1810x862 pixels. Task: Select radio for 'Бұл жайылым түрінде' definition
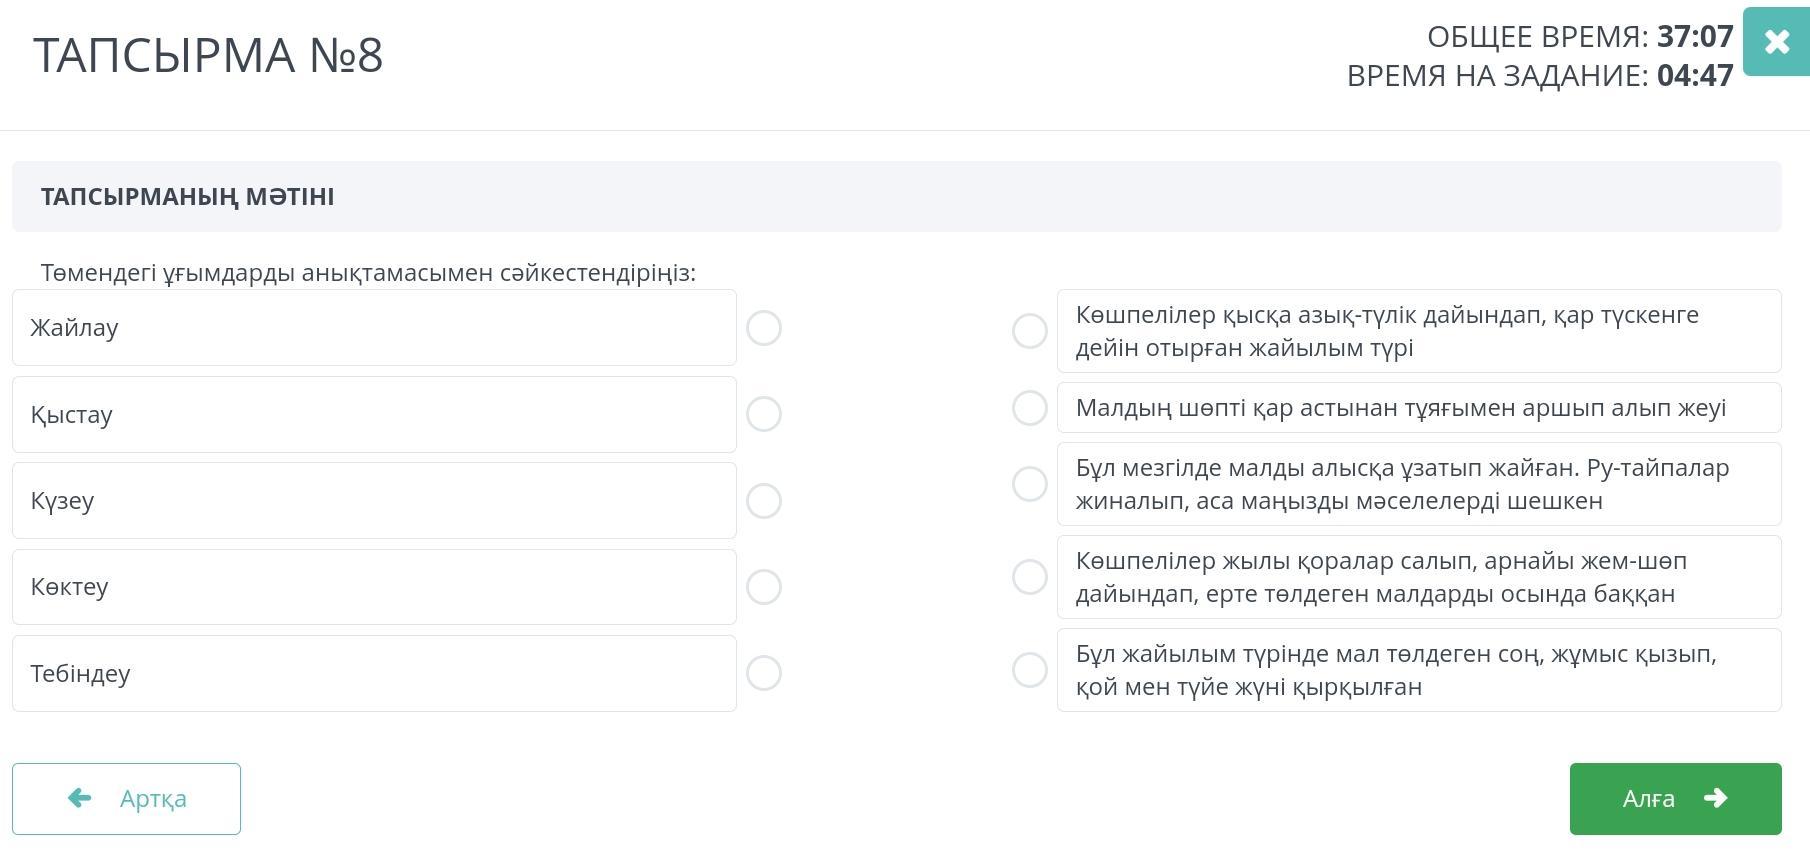pos(1030,670)
